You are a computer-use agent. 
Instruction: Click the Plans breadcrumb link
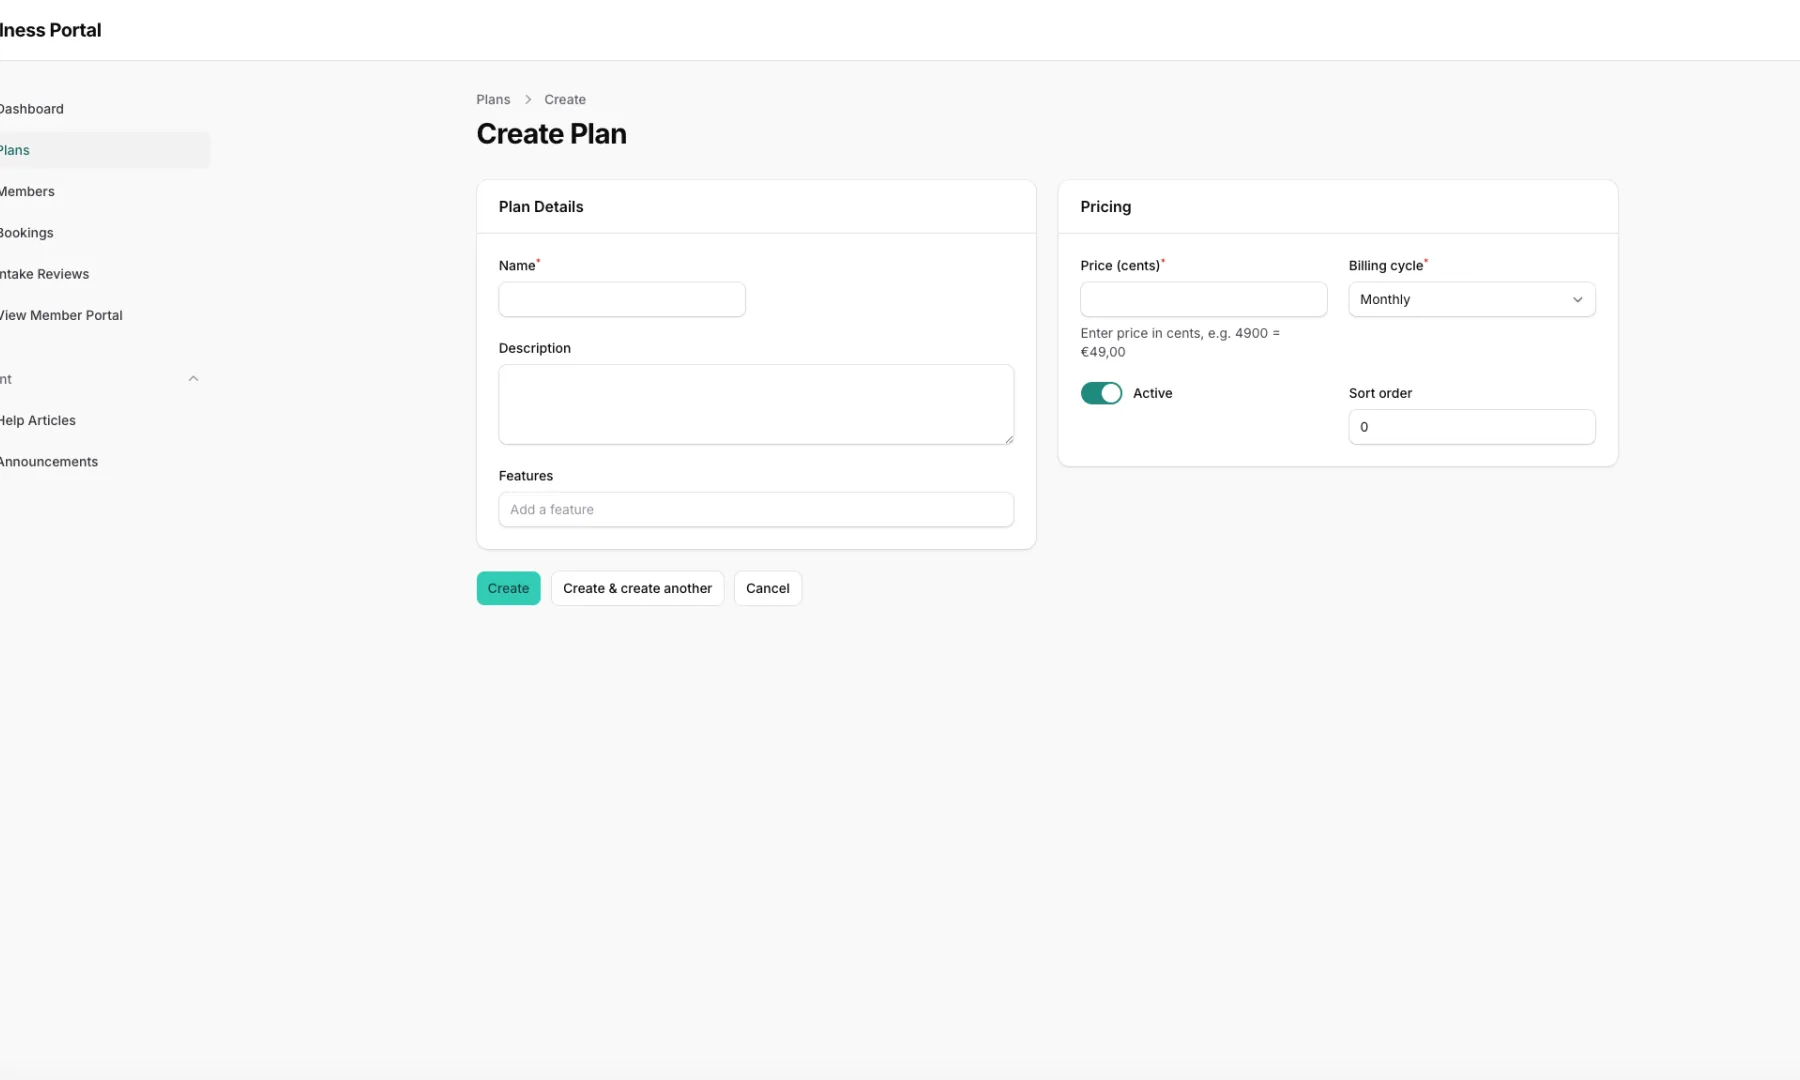[x=493, y=99]
